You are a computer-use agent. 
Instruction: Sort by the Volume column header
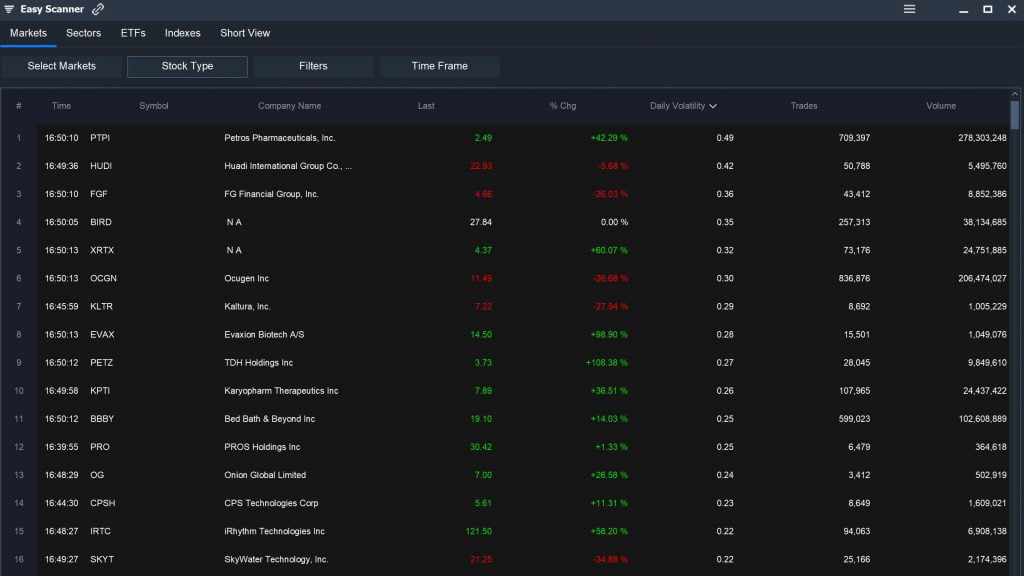coord(941,105)
